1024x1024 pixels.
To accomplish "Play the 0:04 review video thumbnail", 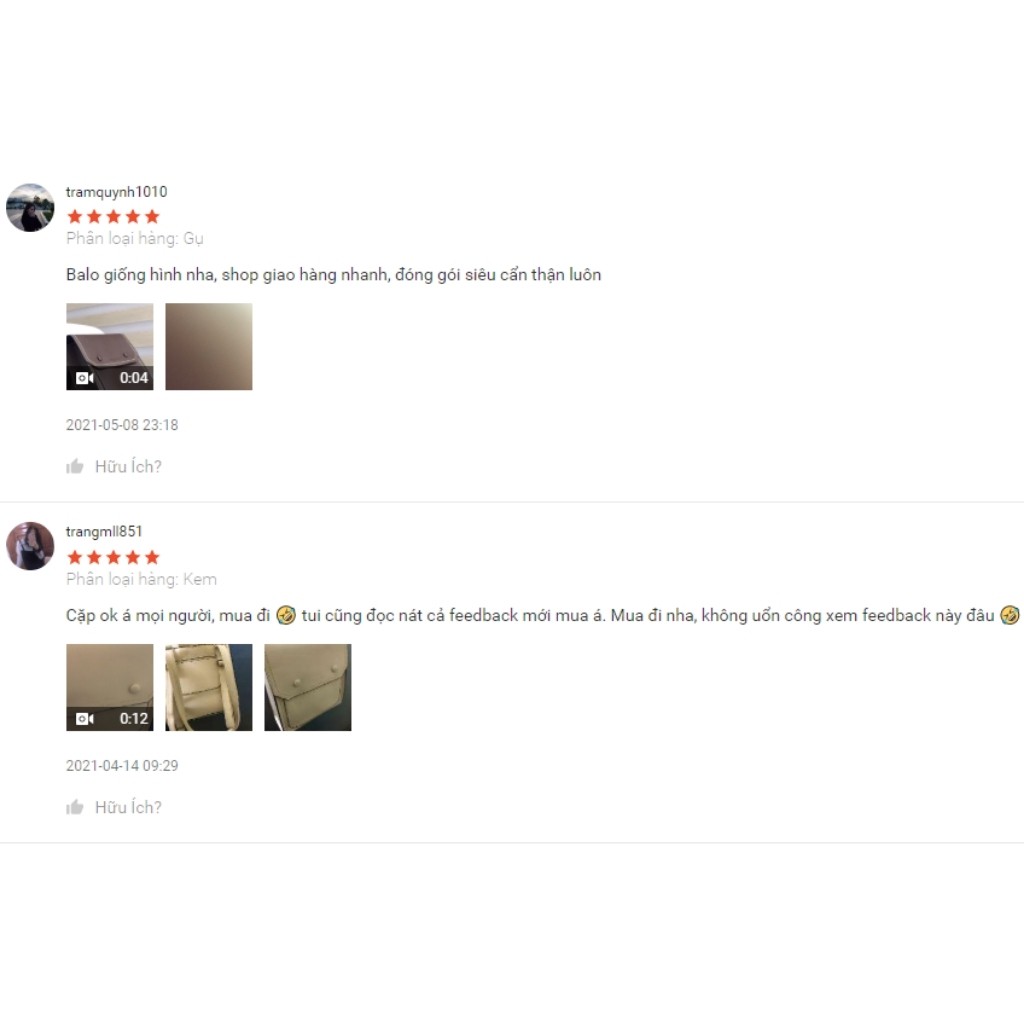I will point(110,347).
